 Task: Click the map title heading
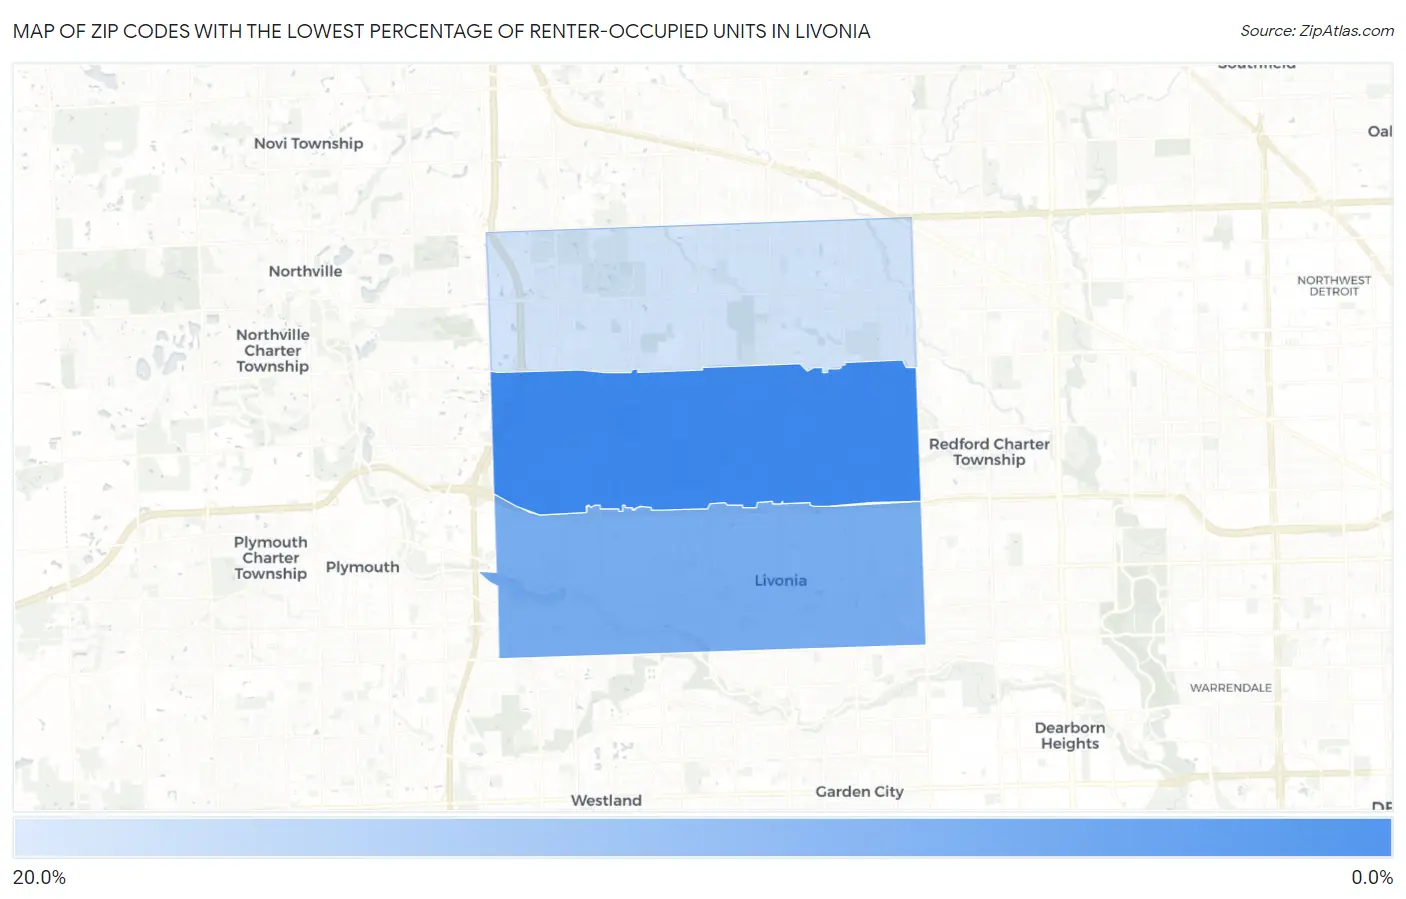pyautogui.click(x=441, y=31)
